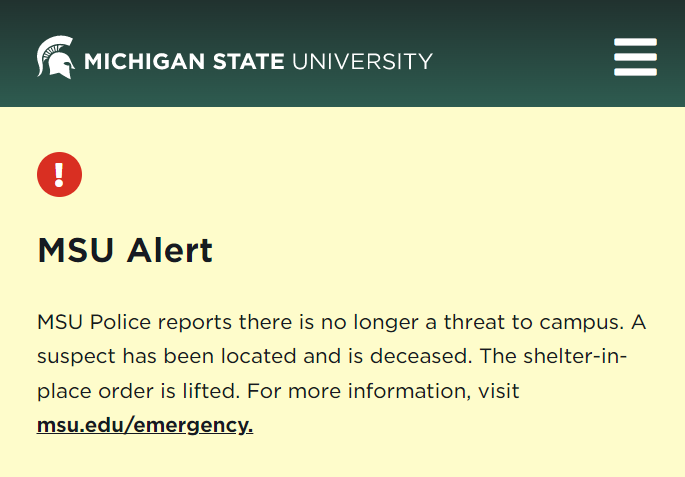Visit the msu.edu/emergency link
The height and width of the screenshot is (477, 685).
pyautogui.click(x=145, y=425)
